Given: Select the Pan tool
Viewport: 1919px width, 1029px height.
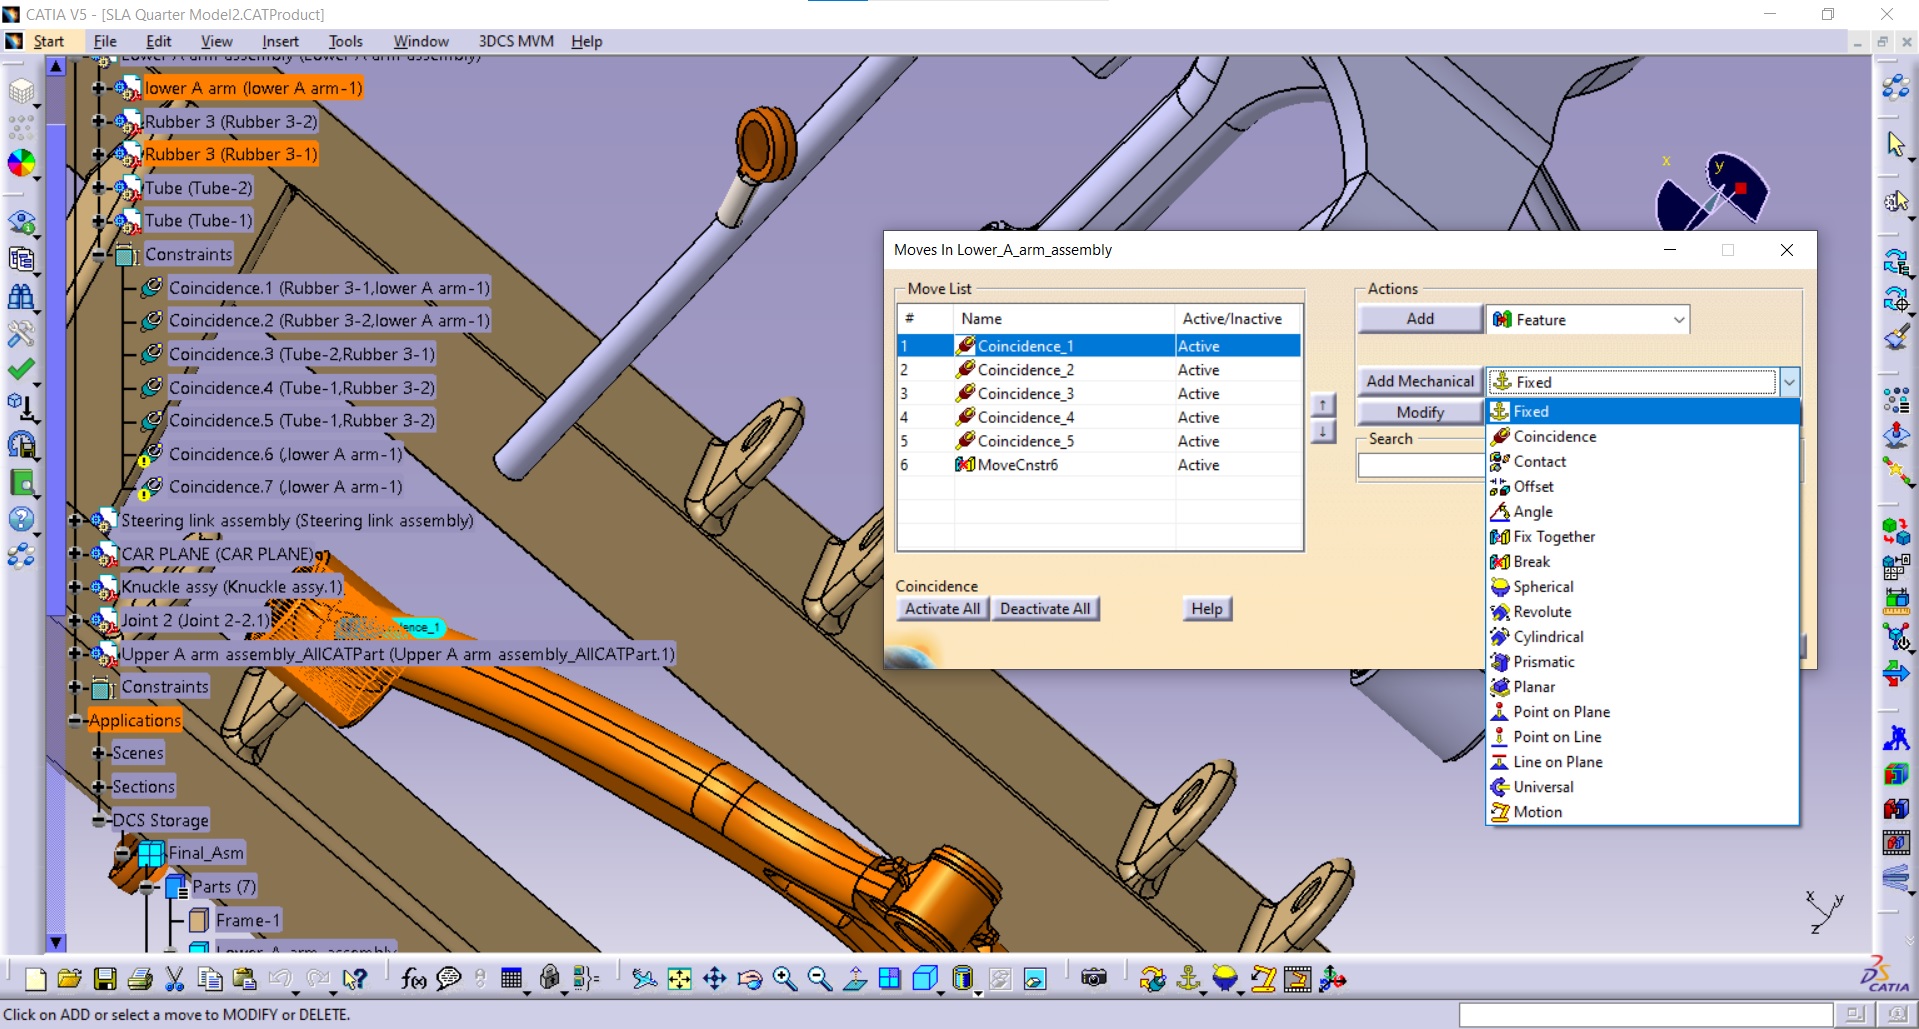Looking at the screenshot, I should (x=714, y=981).
